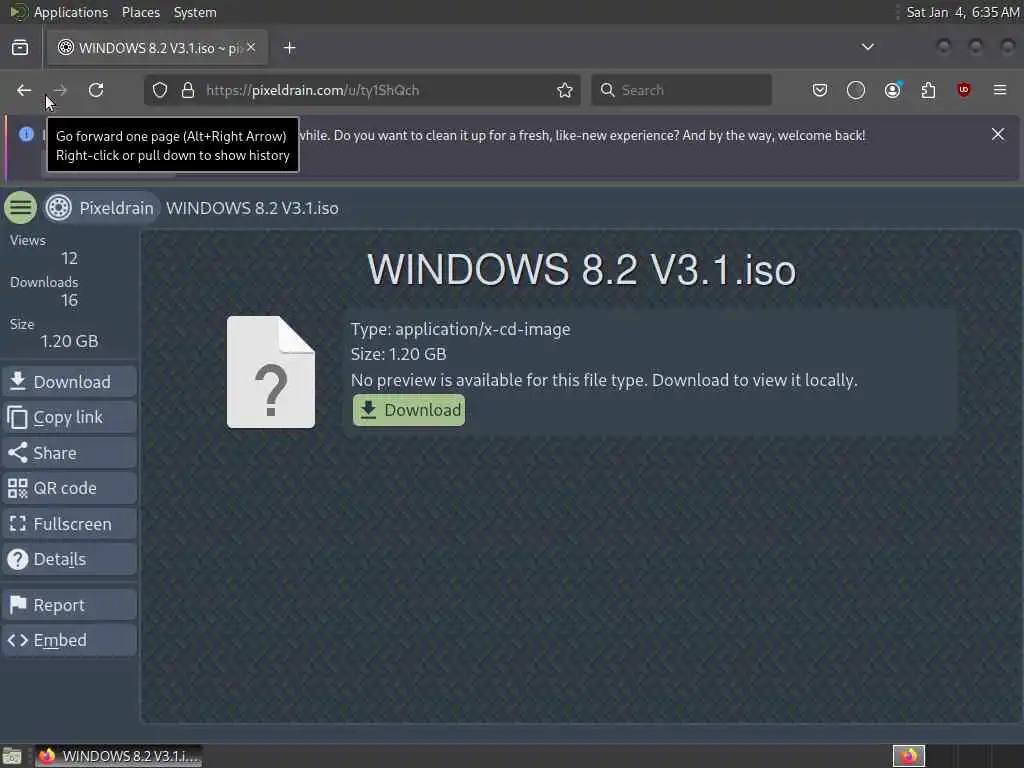
Task: Click the green Download button
Action: 409,410
